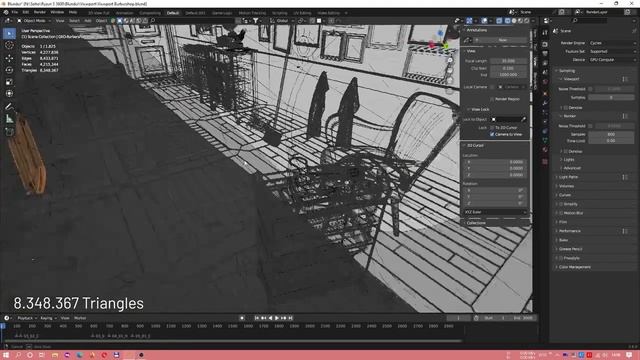Open the viewport Add menu button
Viewport: 640px width, 360px height.
point(88,21)
